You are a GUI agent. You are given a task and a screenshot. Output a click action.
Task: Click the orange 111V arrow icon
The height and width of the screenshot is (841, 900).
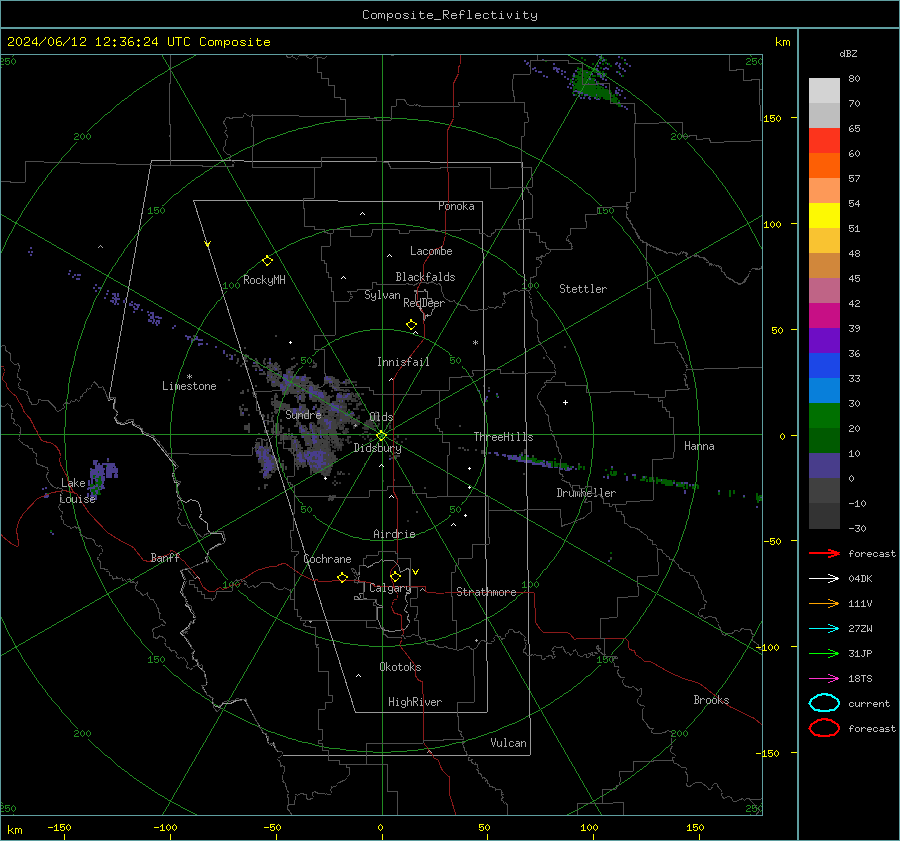(824, 603)
